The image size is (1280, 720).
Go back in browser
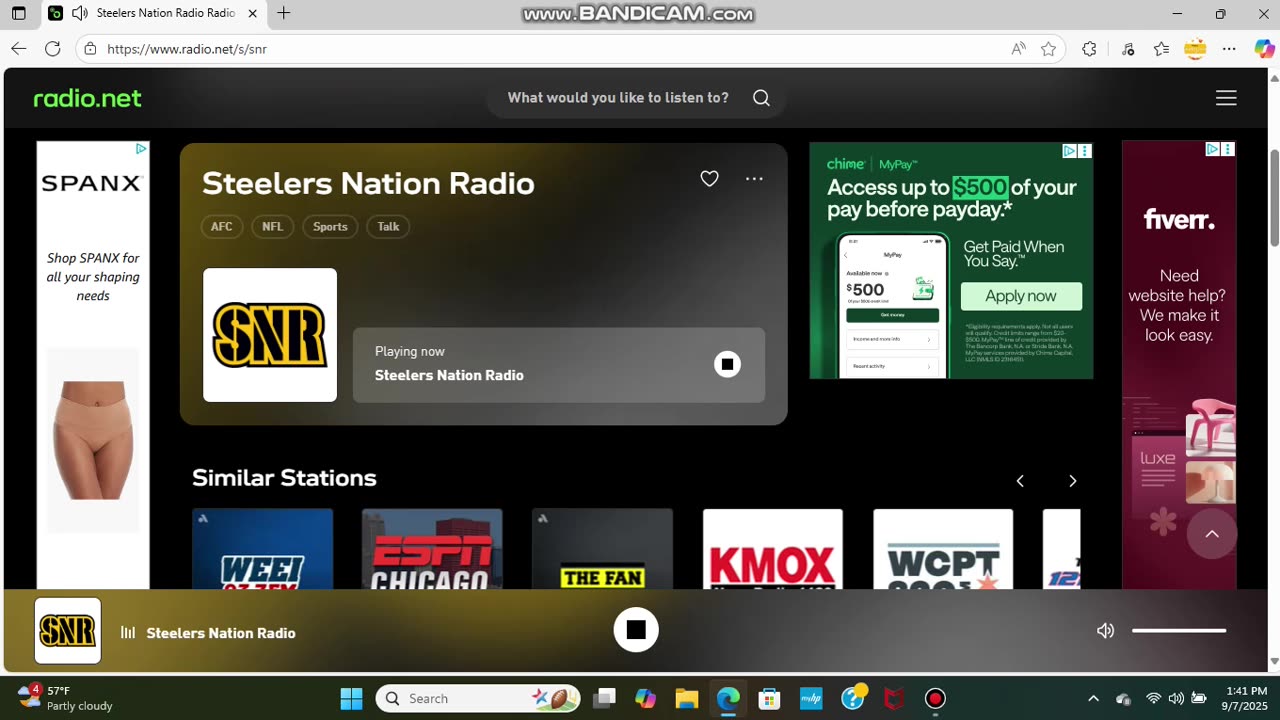18,48
